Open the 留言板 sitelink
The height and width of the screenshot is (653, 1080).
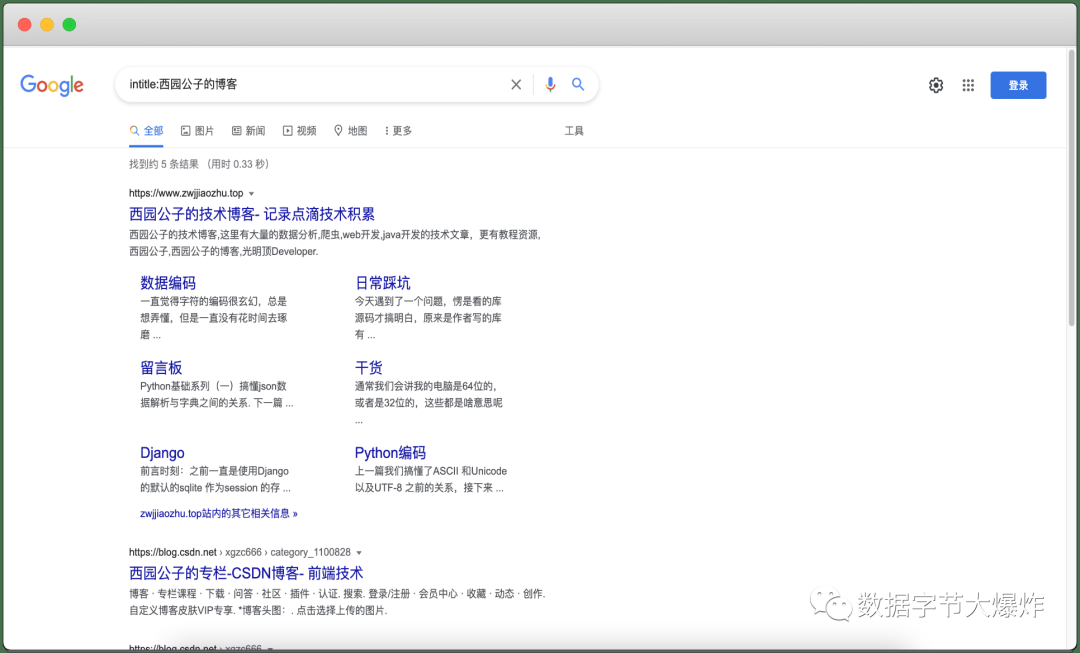(x=161, y=368)
